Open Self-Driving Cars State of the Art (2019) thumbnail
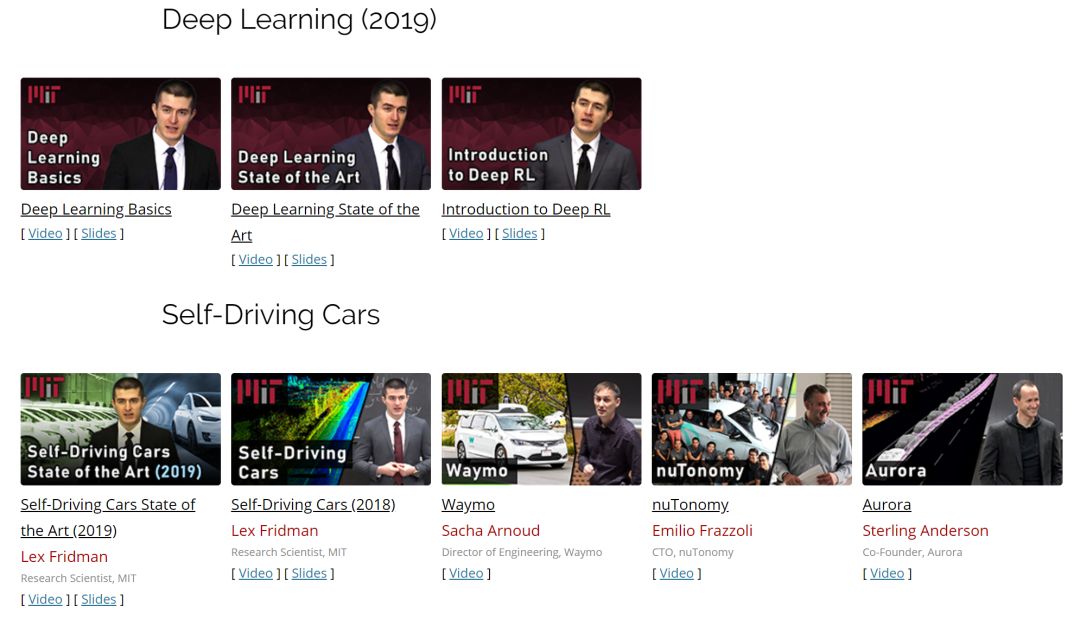 click(x=121, y=429)
